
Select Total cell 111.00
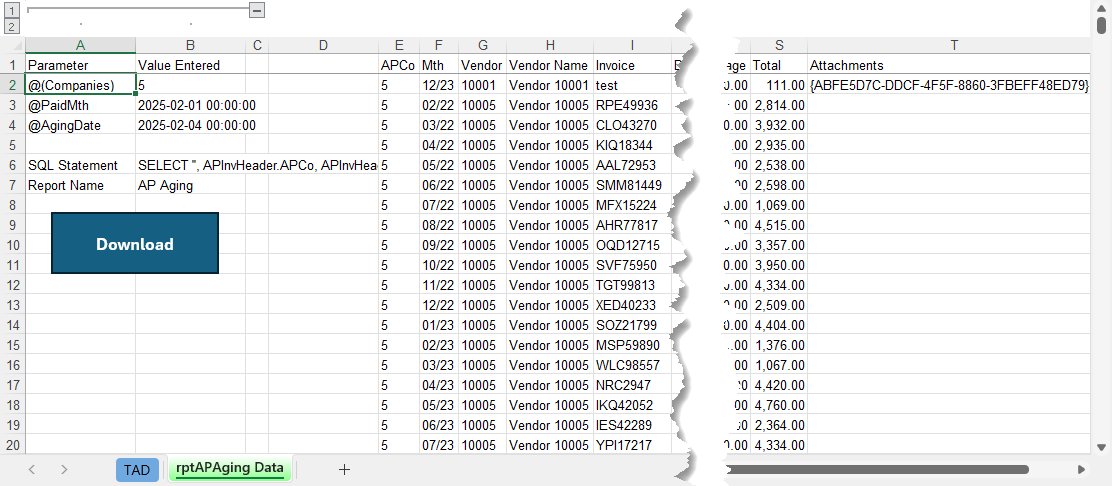pyautogui.click(x=779, y=85)
